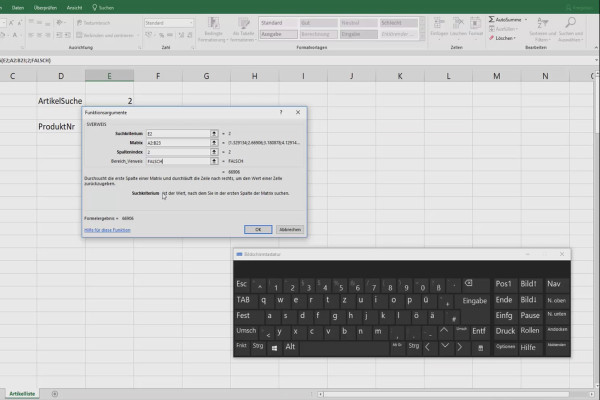
Task: Expand the formula bar
Action: point(596,60)
